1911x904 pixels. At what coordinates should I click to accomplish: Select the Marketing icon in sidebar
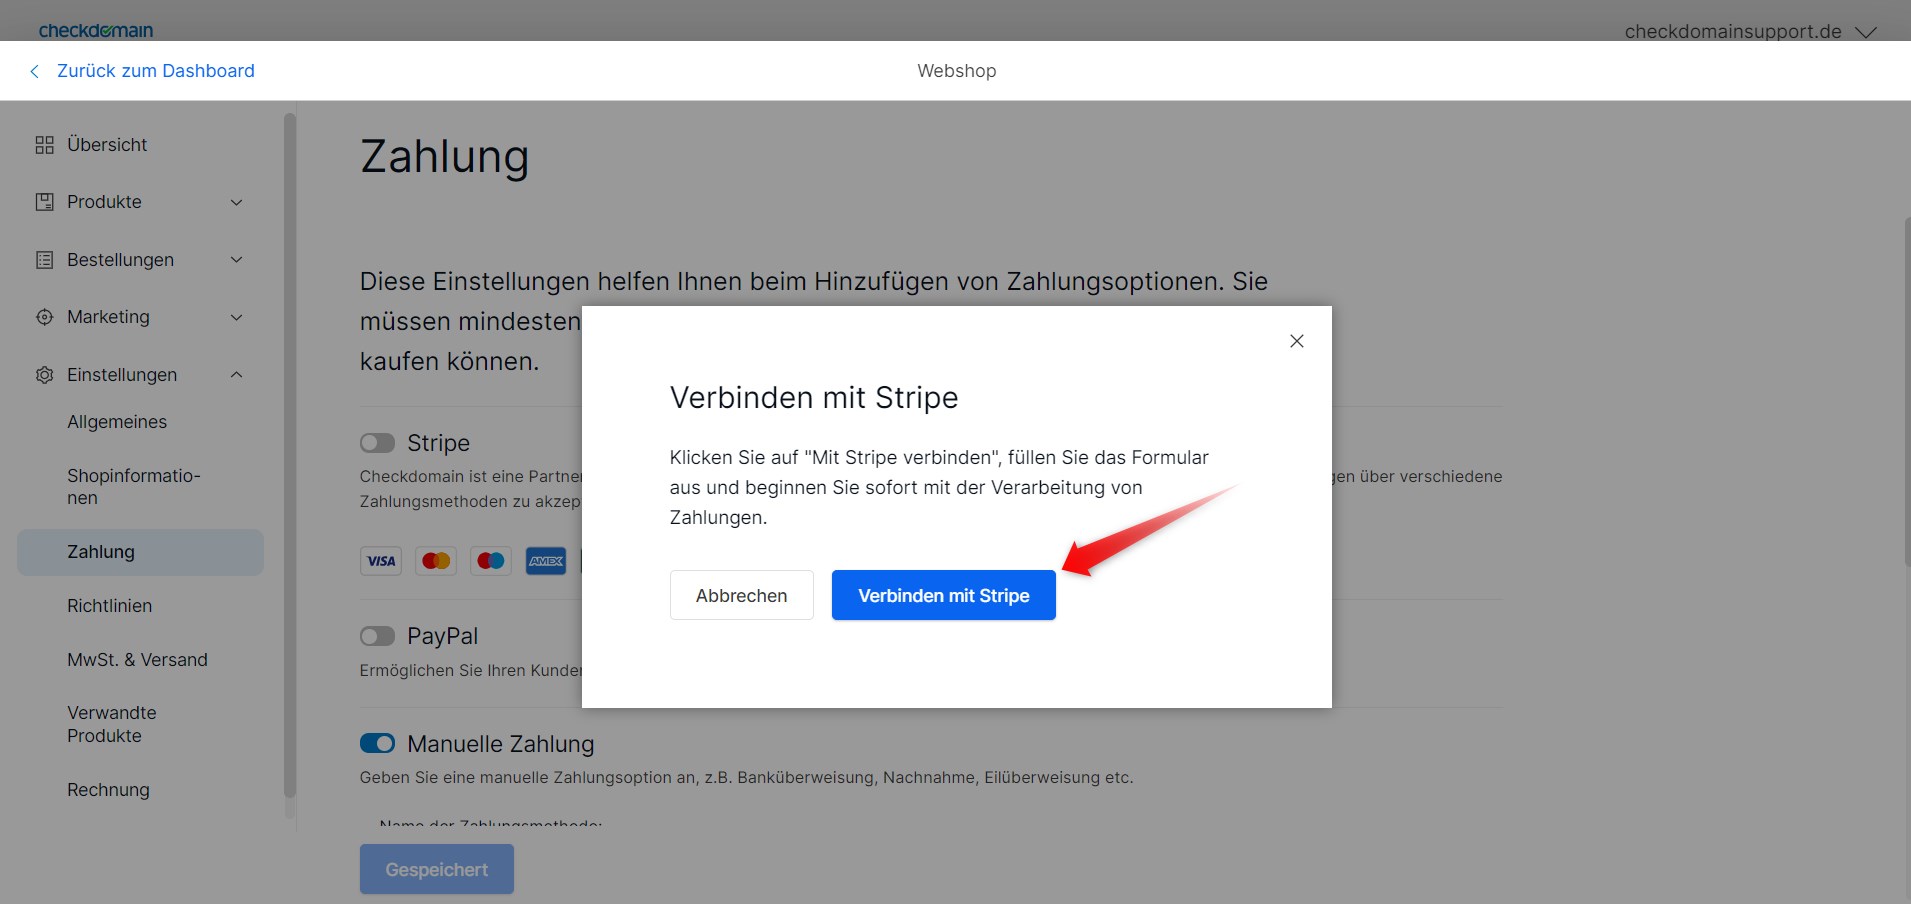(44, 317)
